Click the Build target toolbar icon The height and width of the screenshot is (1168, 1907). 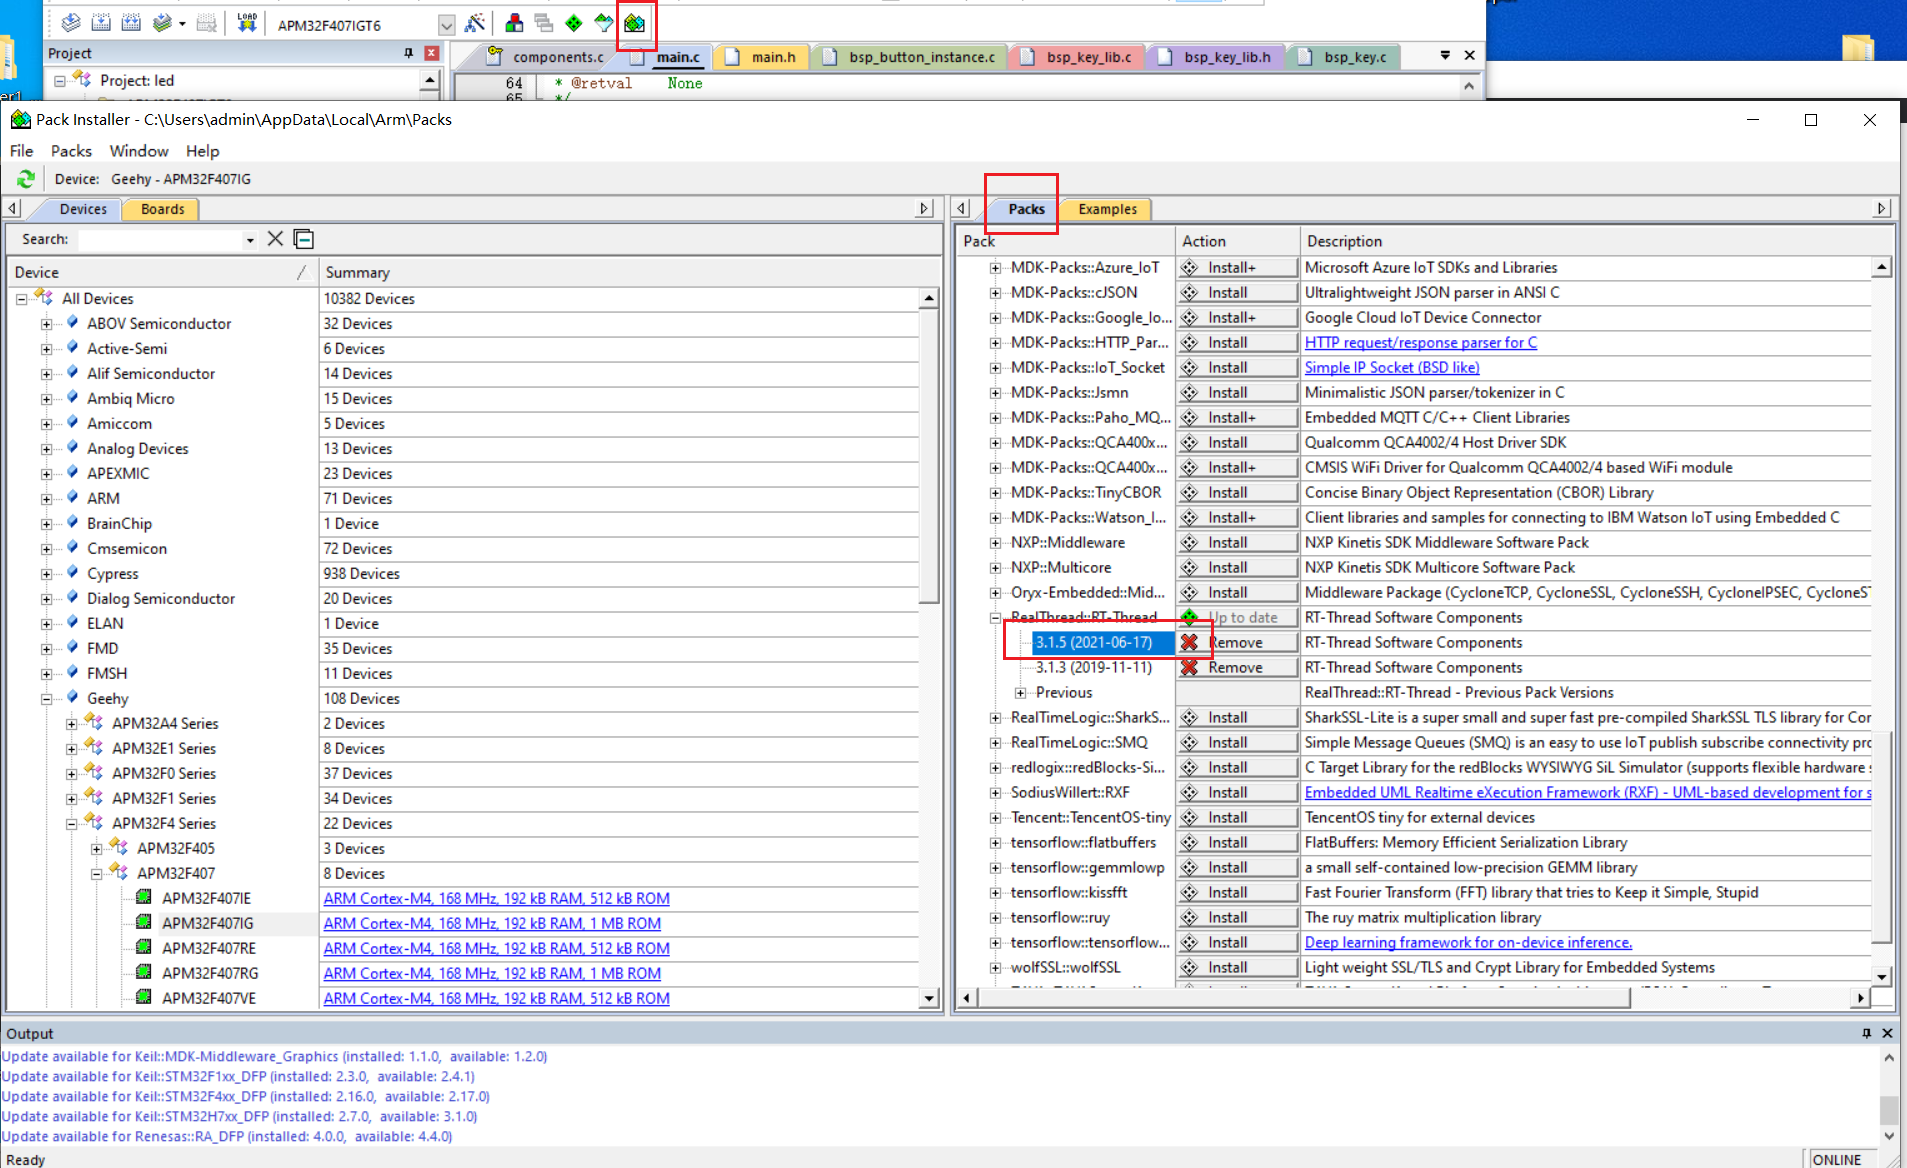pos(101,23)
